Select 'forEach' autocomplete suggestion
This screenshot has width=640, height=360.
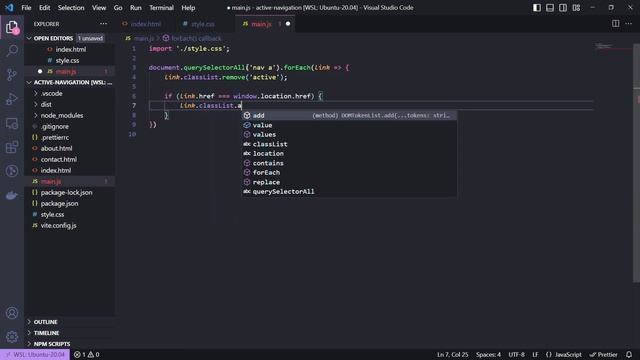pyautogui.click(x=349, y=173)
